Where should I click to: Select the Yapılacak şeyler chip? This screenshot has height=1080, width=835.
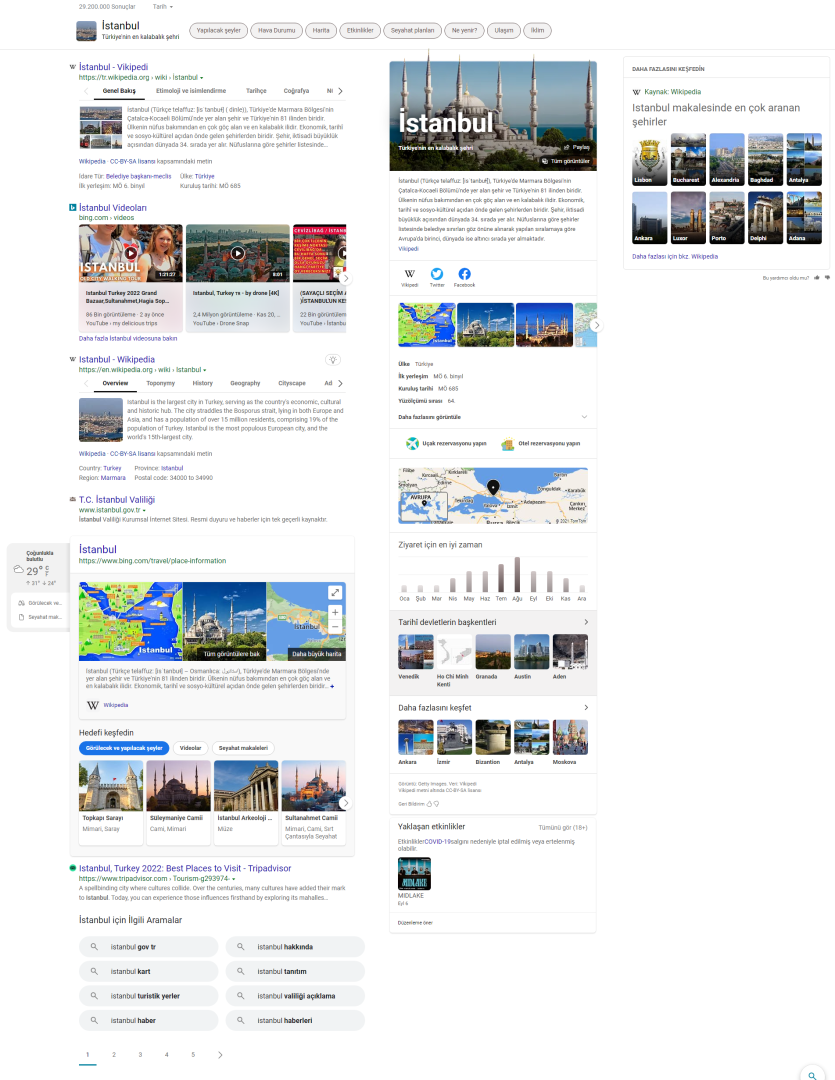click(x=218, y=30)
